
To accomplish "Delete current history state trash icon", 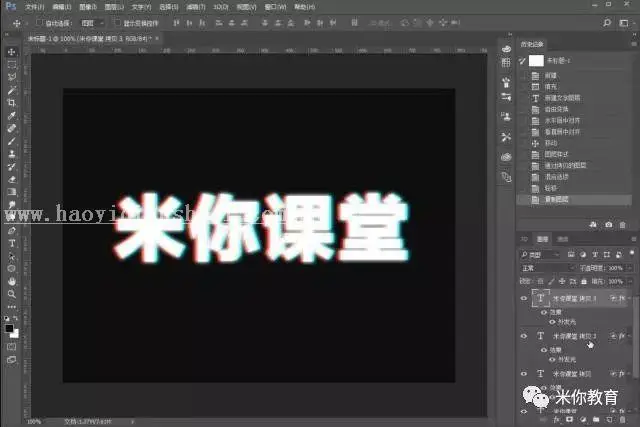I will click(622, 225).
